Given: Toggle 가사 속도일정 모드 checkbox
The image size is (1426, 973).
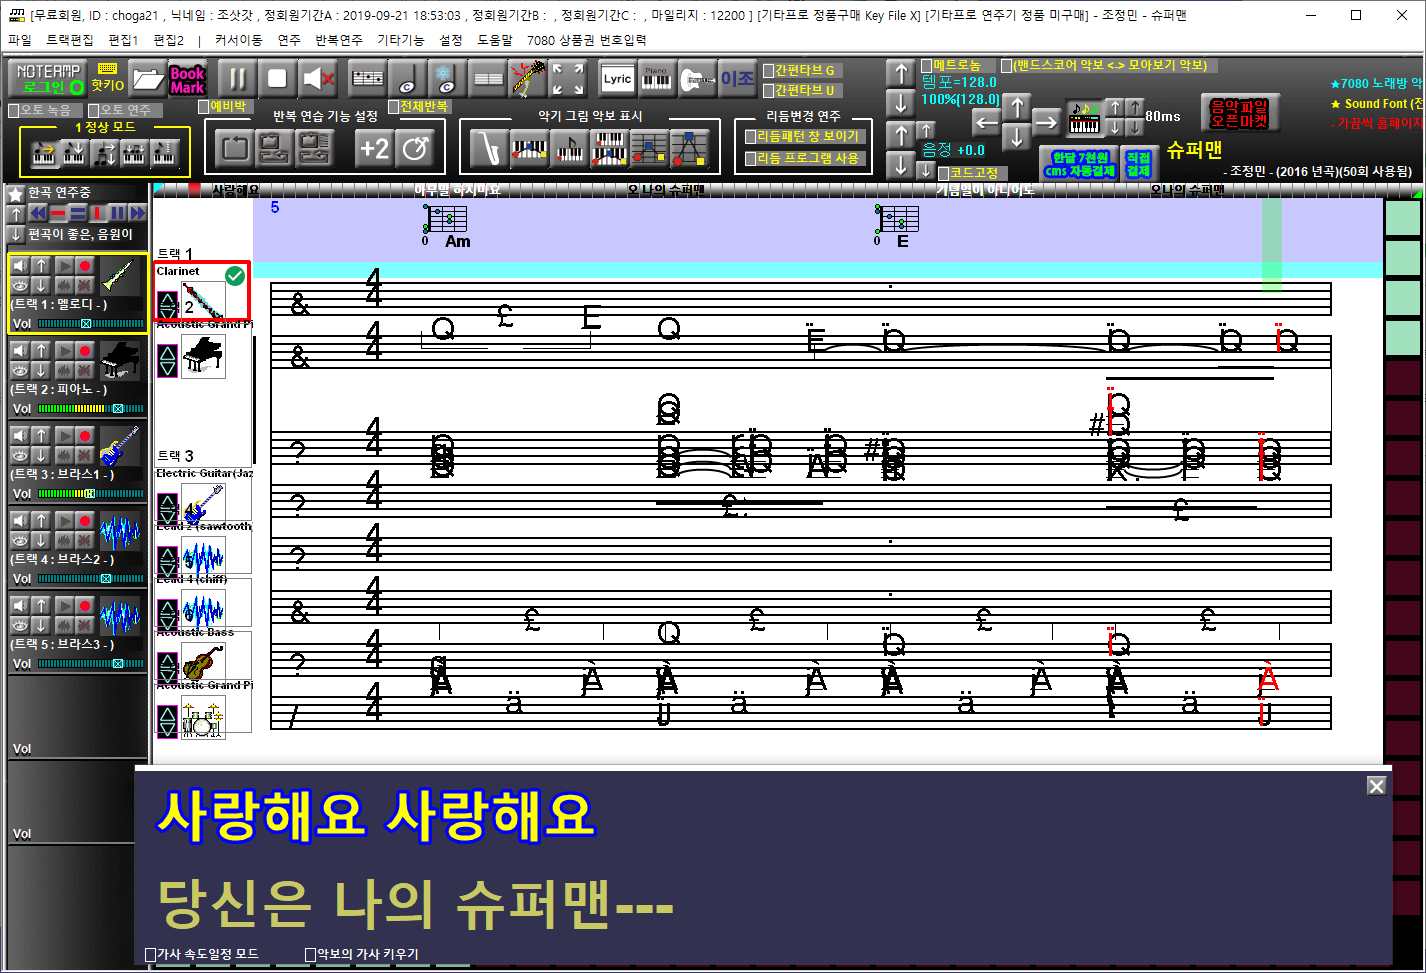Looking at the screenshot, I should (150, 955).
